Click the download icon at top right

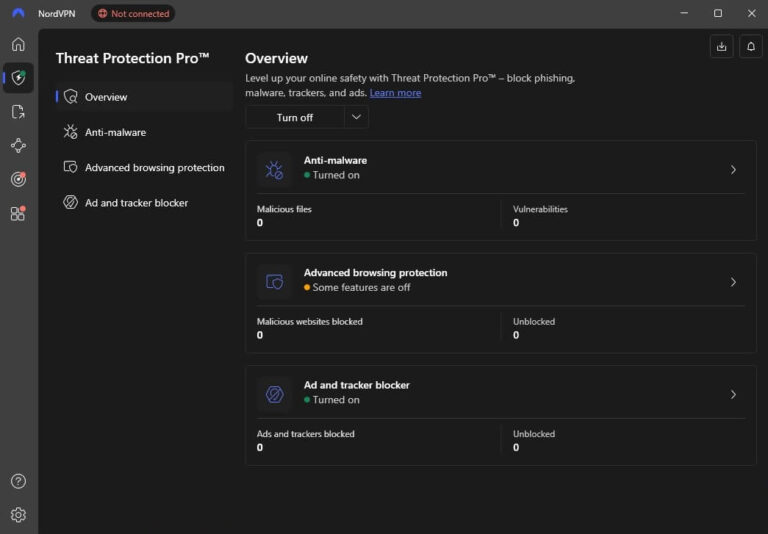pos(721,47)
